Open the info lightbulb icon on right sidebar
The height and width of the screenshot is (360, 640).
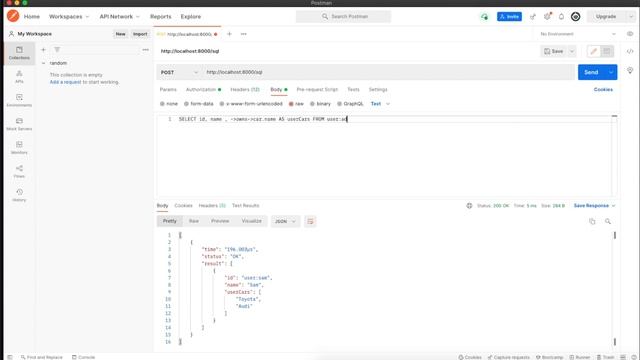click(x=630, y=71)
